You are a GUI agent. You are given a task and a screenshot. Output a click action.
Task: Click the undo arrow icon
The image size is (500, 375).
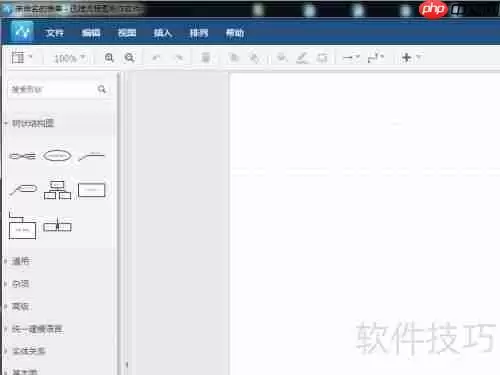(x=156, y=58)
